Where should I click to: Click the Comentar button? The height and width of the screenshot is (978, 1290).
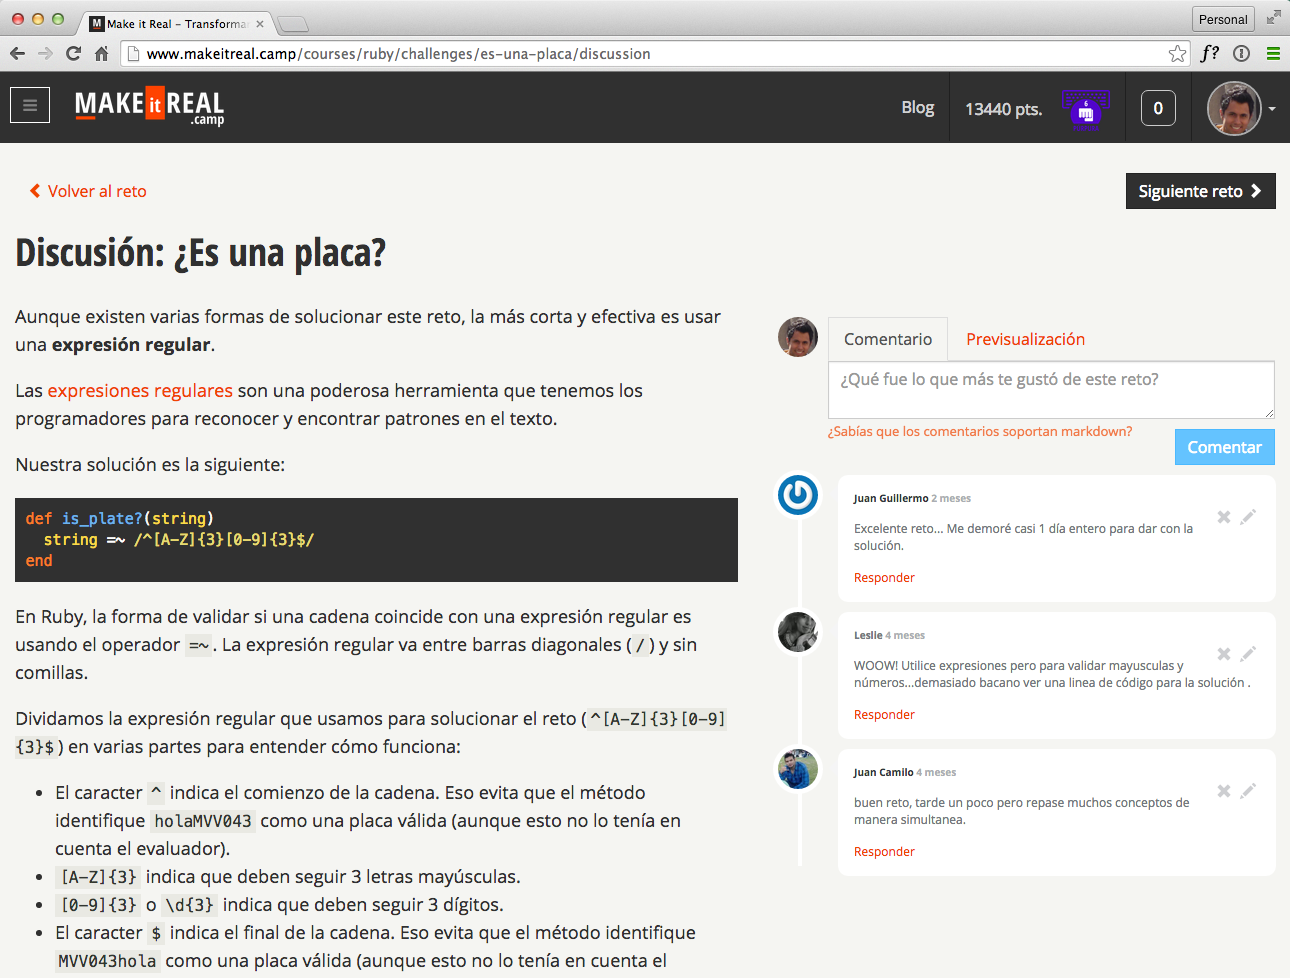[1224, 447]
